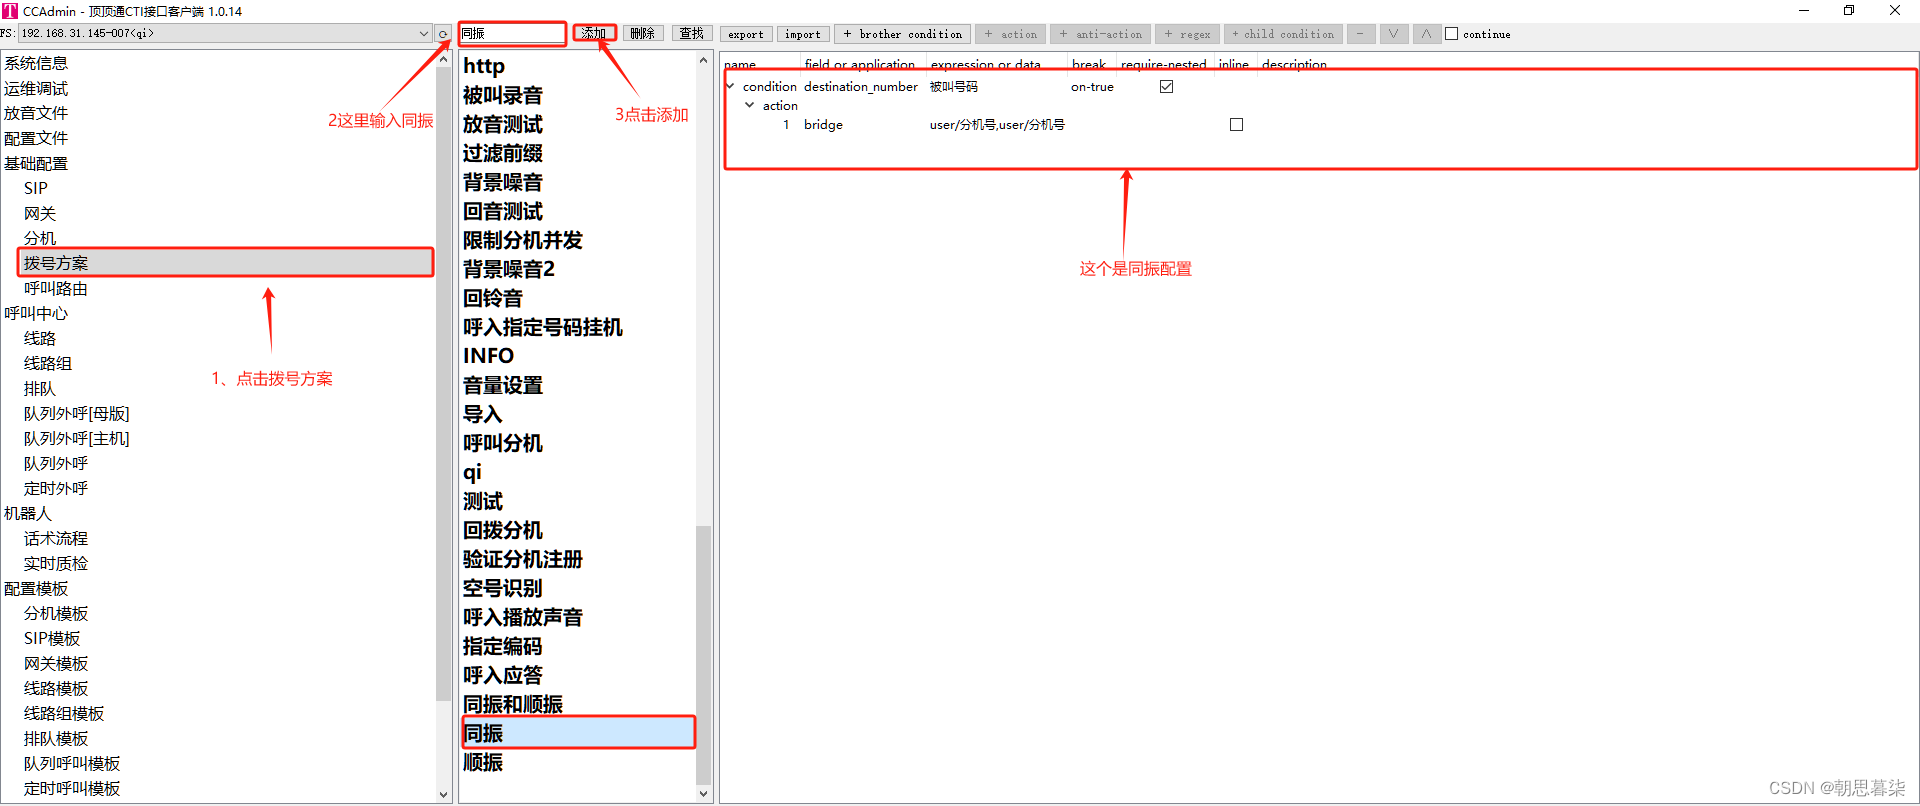Click the bridge application cell
Screen dimensions: 1920x806
pos(823,125)
